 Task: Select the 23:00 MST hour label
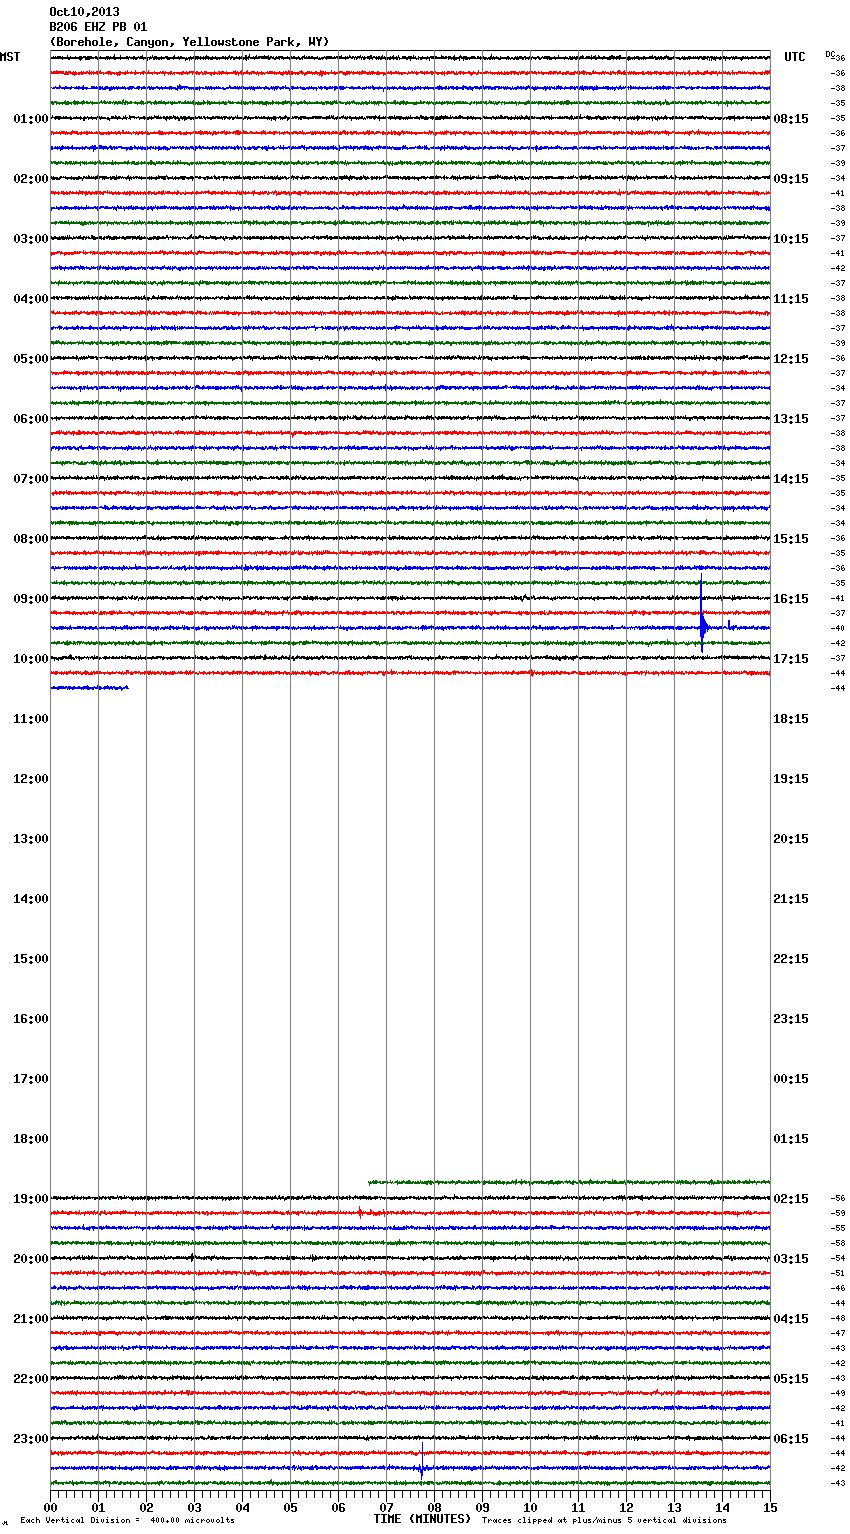coord(31,1439)
